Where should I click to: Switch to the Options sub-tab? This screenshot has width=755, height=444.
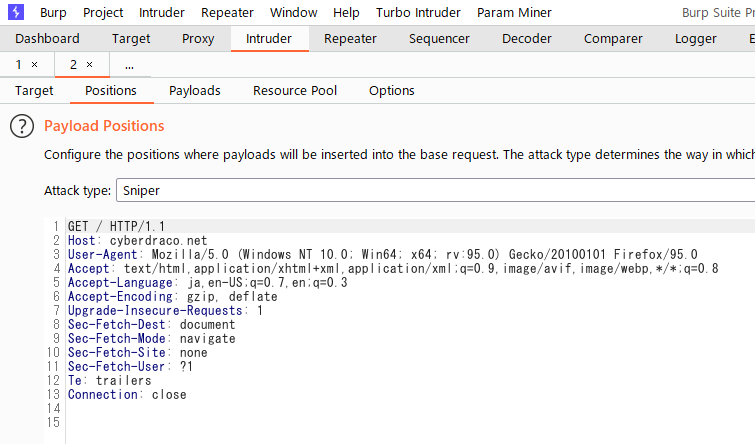point(391,90)
